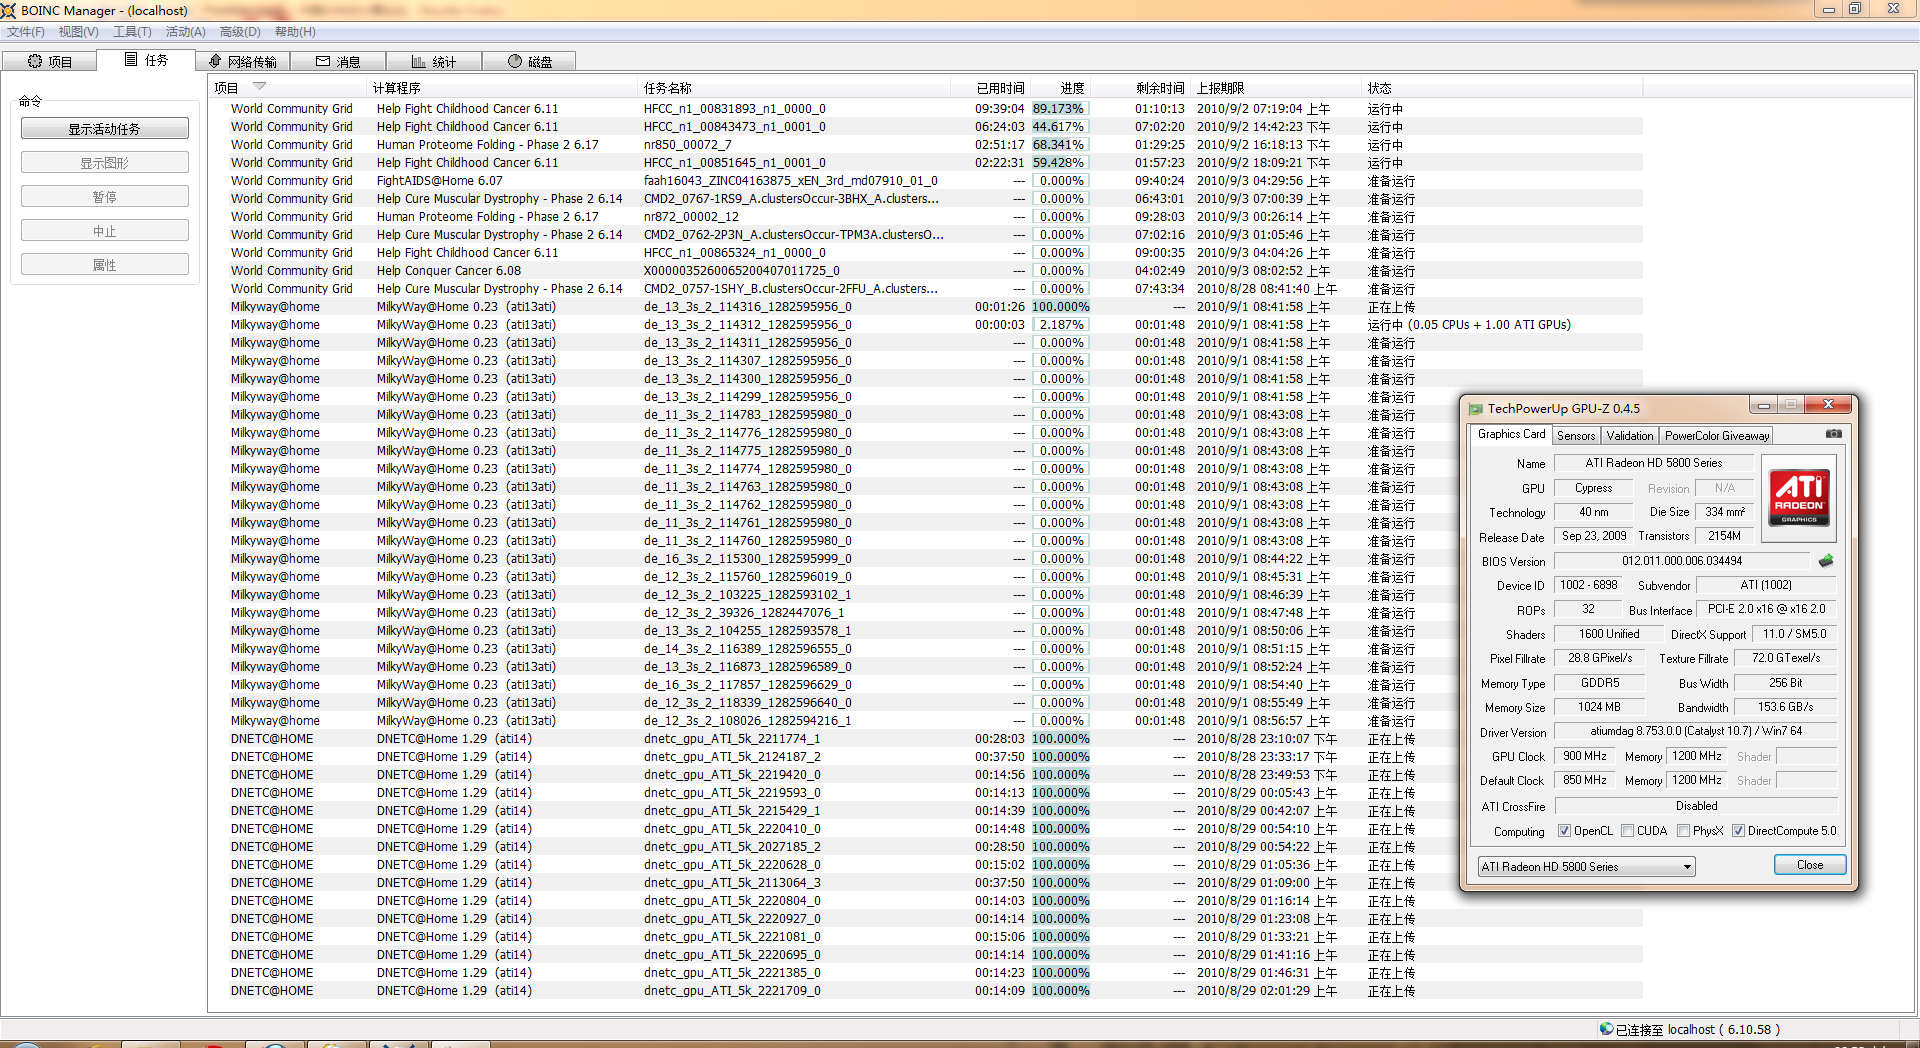Switch to the 网络传输 tab
Viewport: 1920px width, 1048px height.
click(x=243, y=61)
